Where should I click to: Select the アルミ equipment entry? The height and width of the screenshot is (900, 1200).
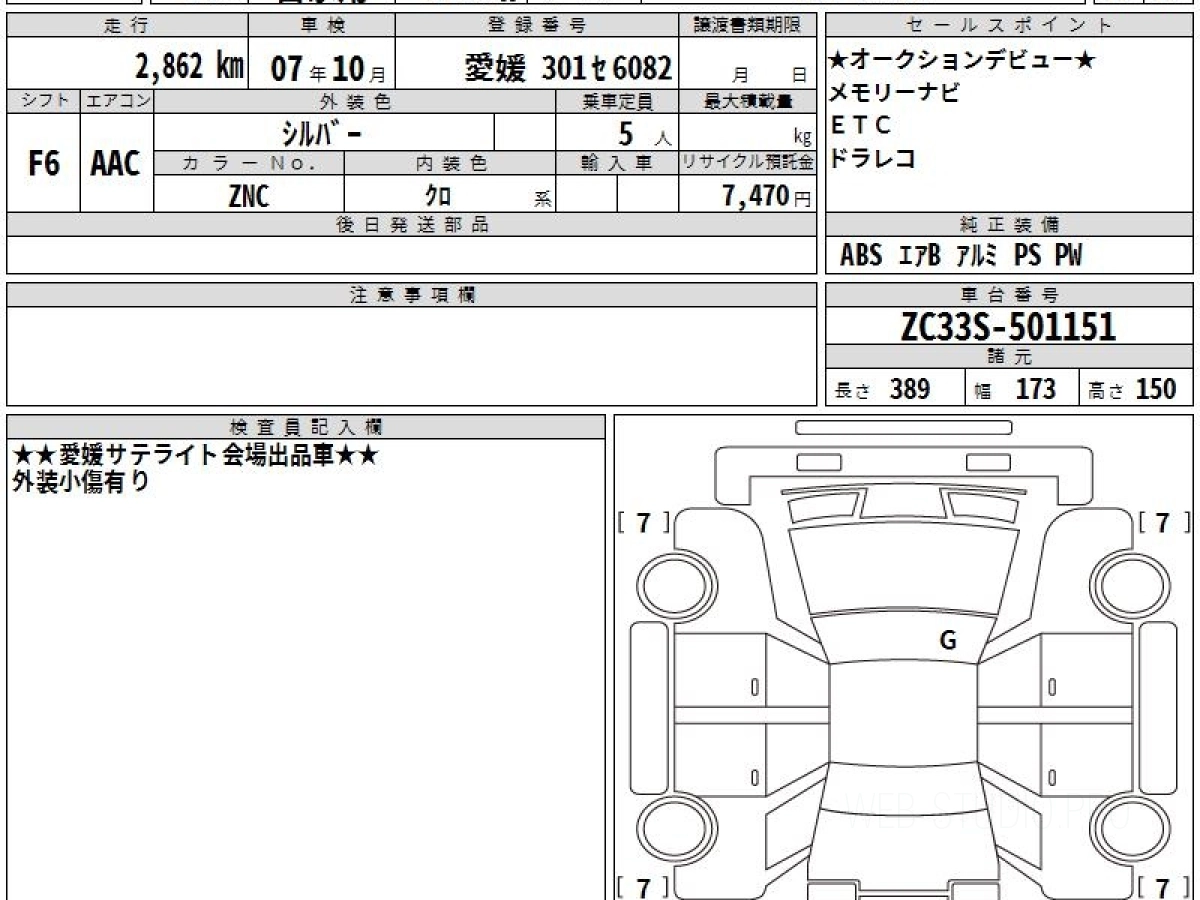click(x=977, y=256)
